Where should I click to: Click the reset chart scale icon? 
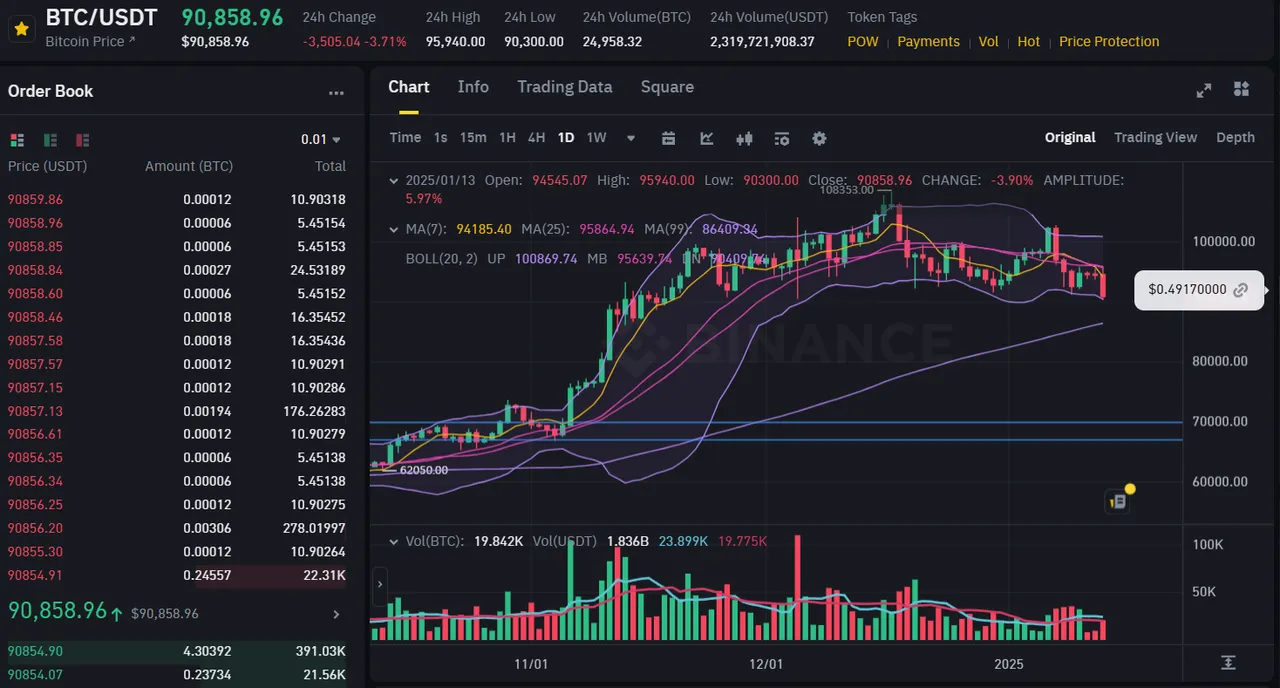1228,663
